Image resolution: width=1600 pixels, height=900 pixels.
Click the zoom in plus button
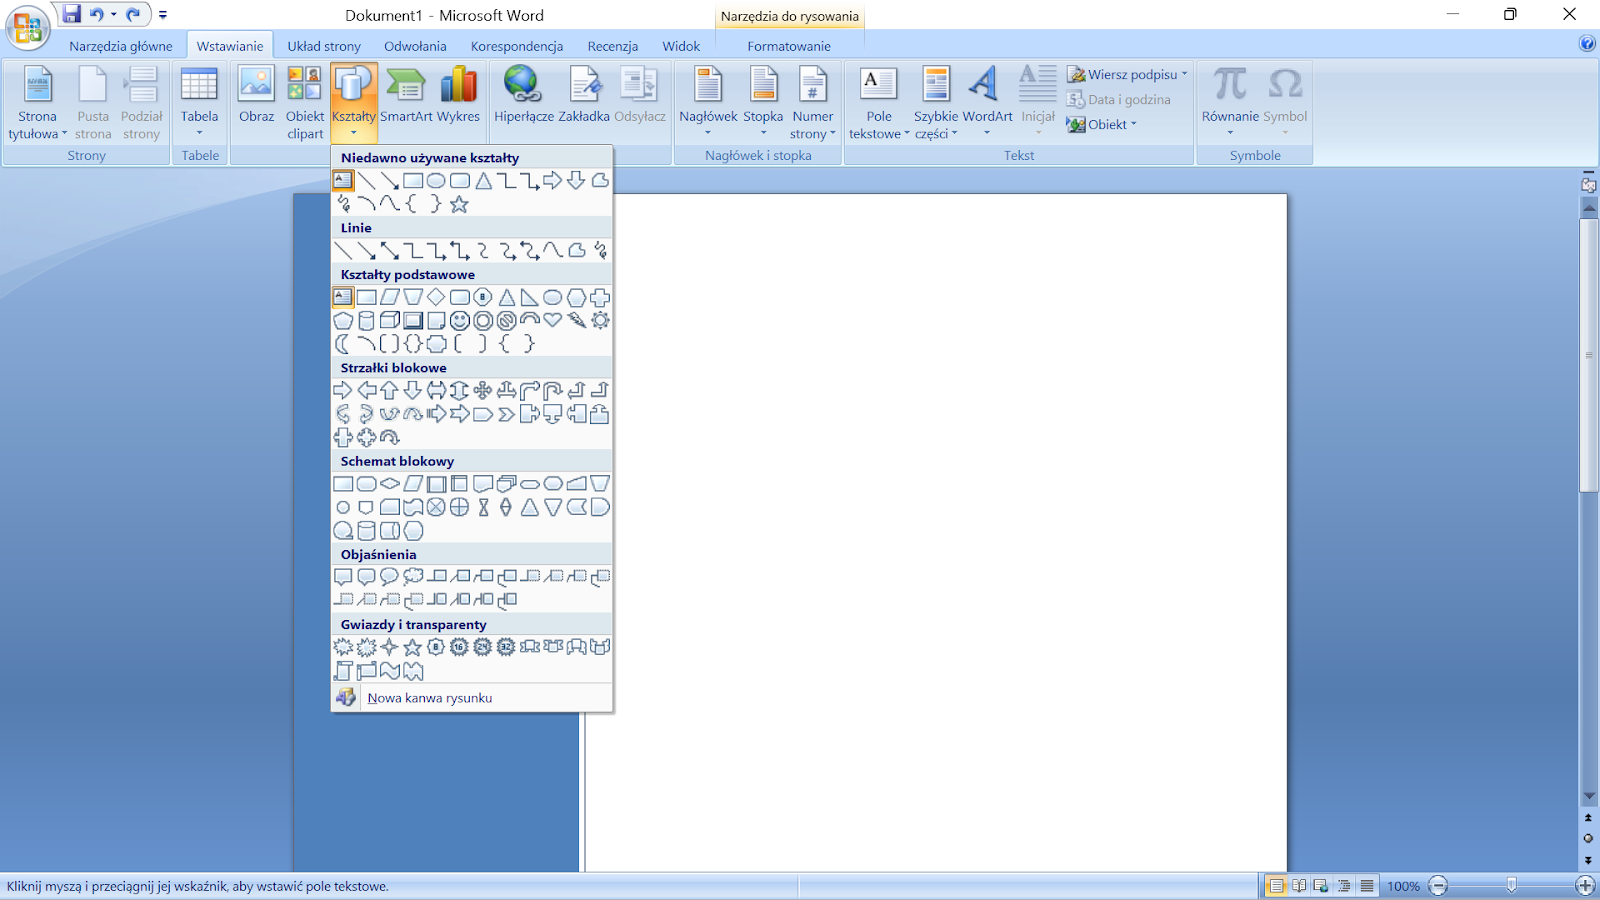[1585, 886]
